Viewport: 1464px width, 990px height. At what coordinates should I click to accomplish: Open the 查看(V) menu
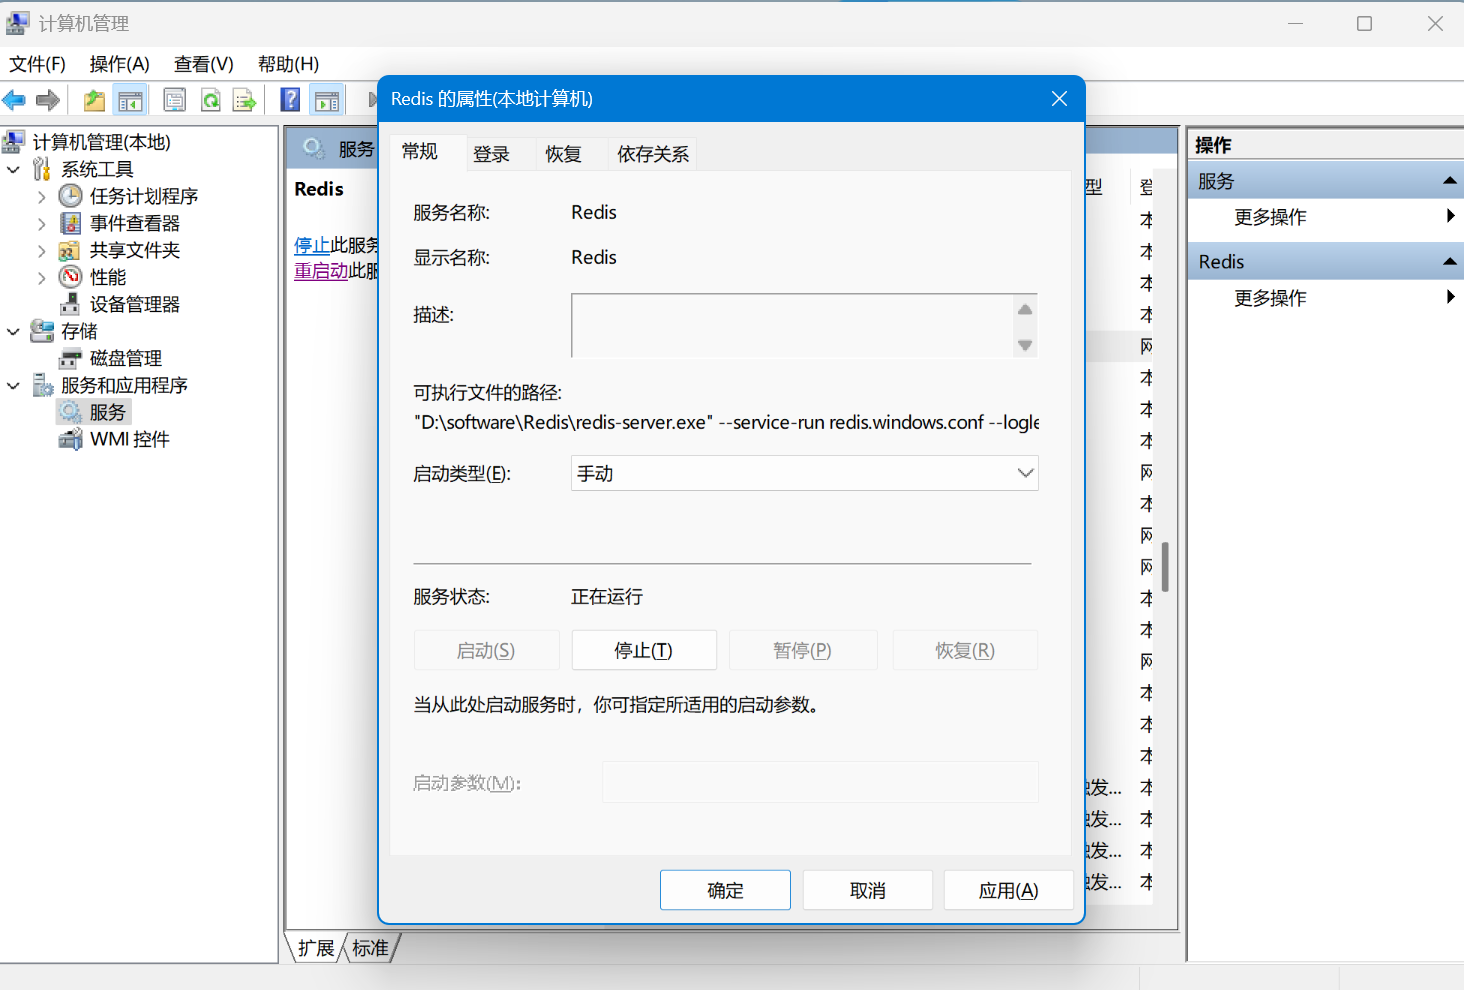203,64
